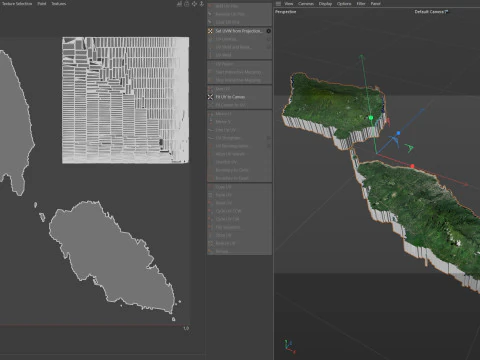The height and width of the screenshot is (360, 480).
Task: Click the viewport hamburger menu icon
Action: 278,4
